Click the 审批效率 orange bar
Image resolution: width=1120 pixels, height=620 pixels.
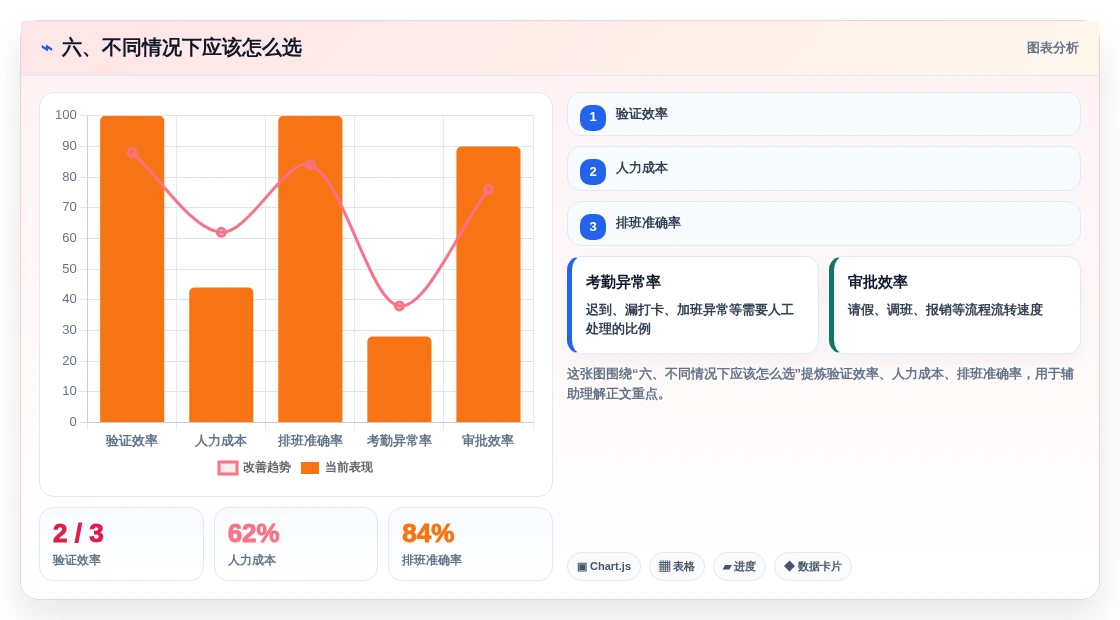(489, 284)
